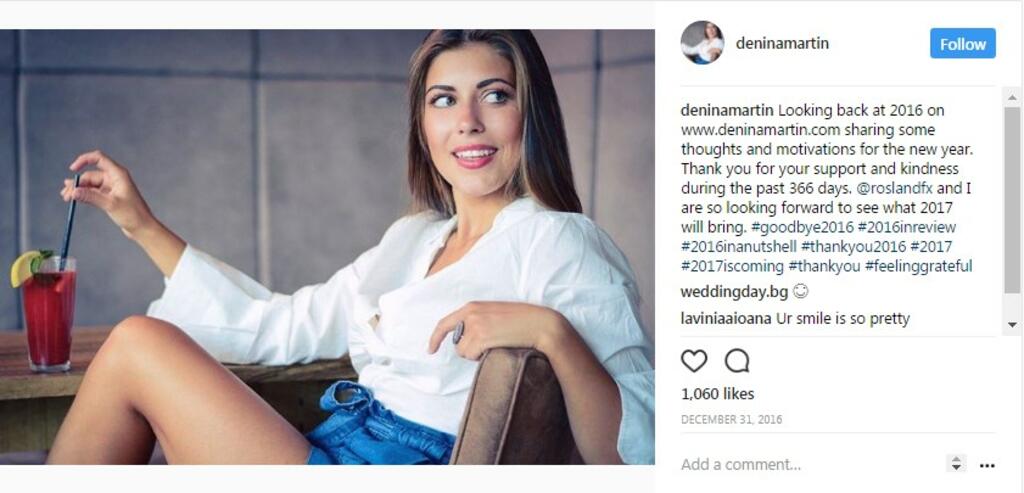Like the post with the heart icon
Viewport: 1024px width, 493px height.
coord(693,360)
